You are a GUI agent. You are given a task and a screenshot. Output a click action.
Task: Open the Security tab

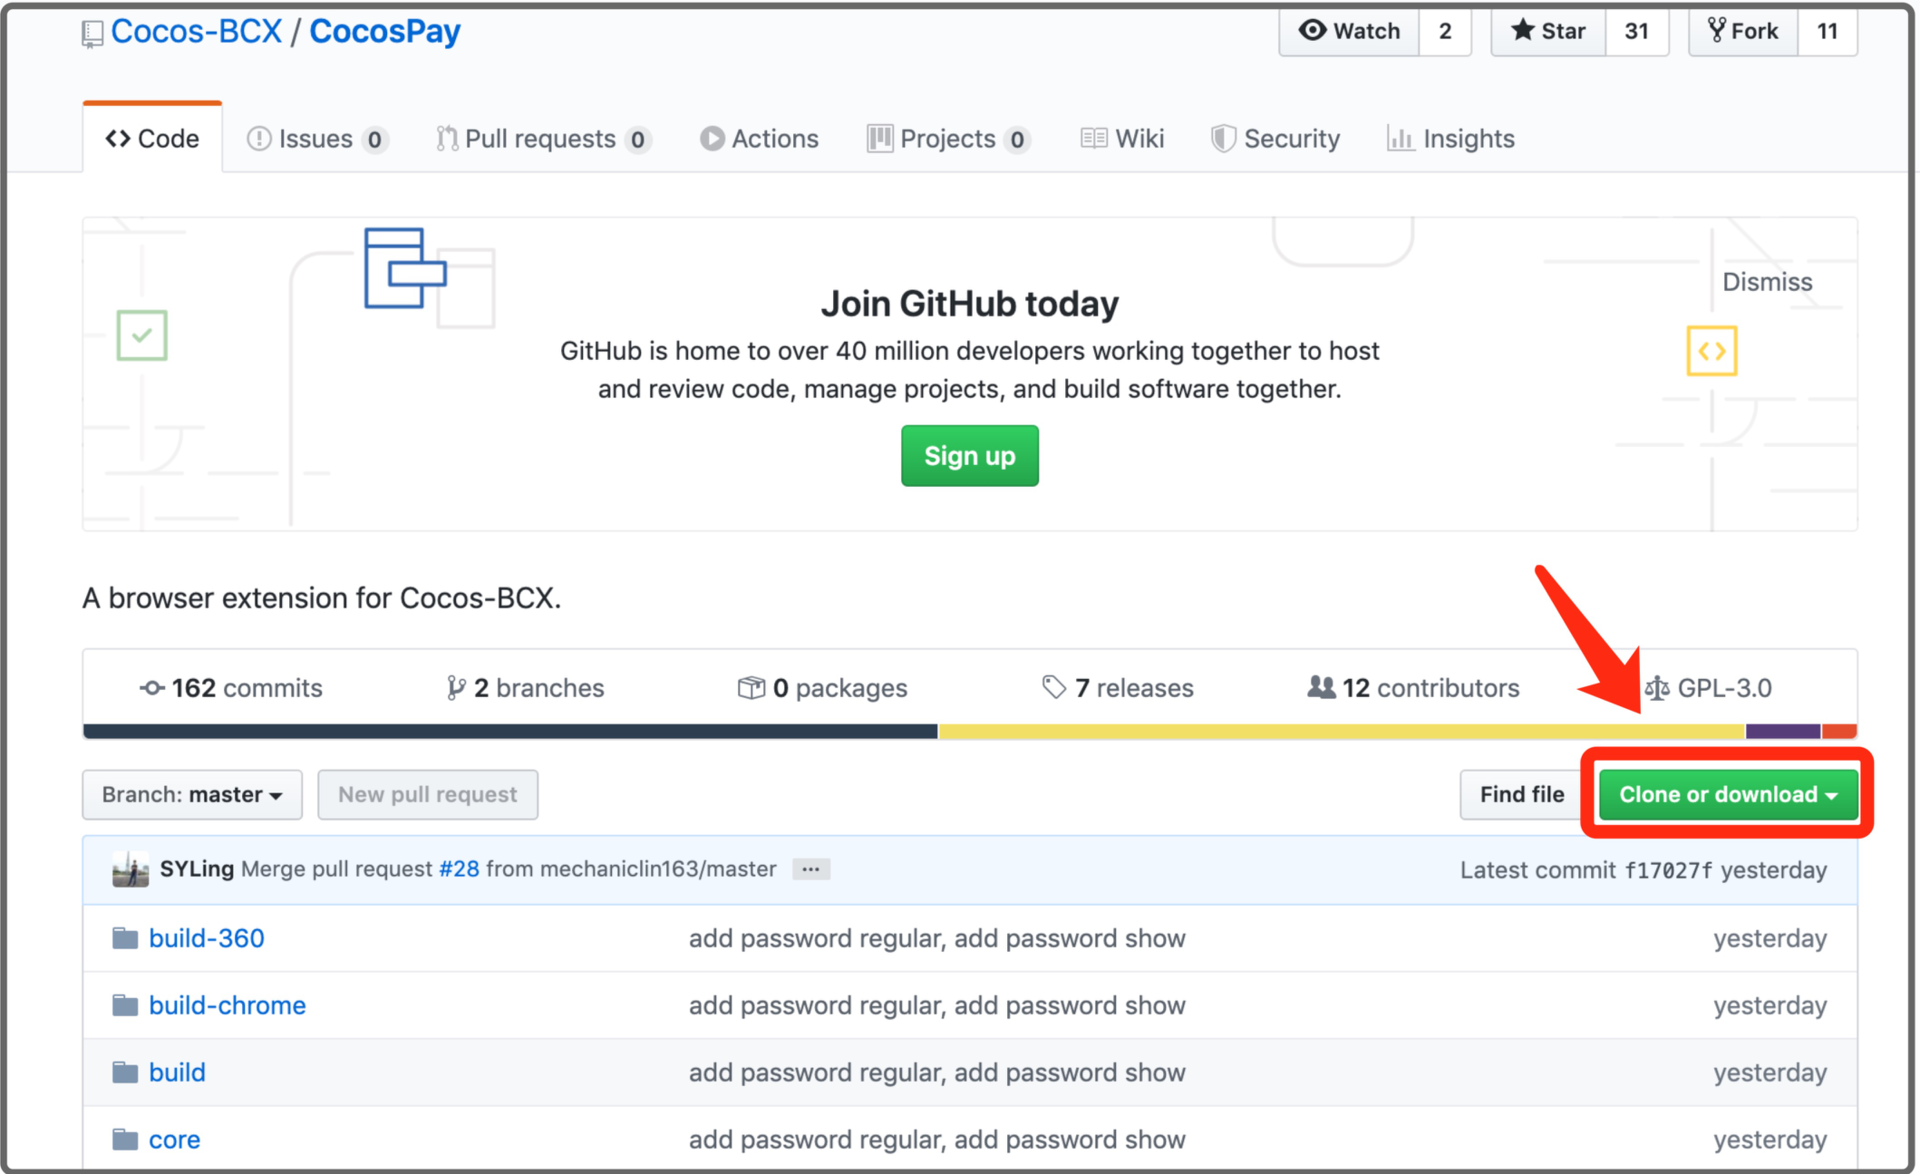point(1275,139)
